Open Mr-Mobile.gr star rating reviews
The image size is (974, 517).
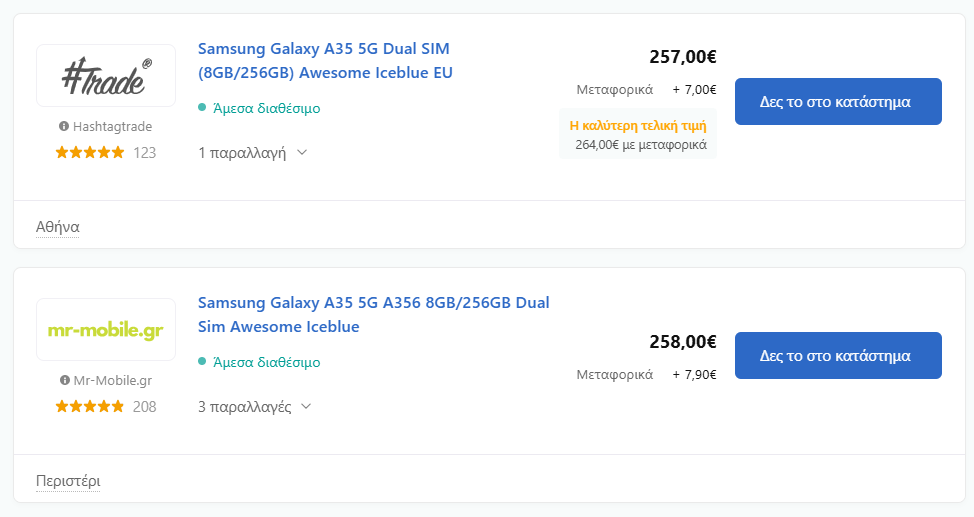106,406
